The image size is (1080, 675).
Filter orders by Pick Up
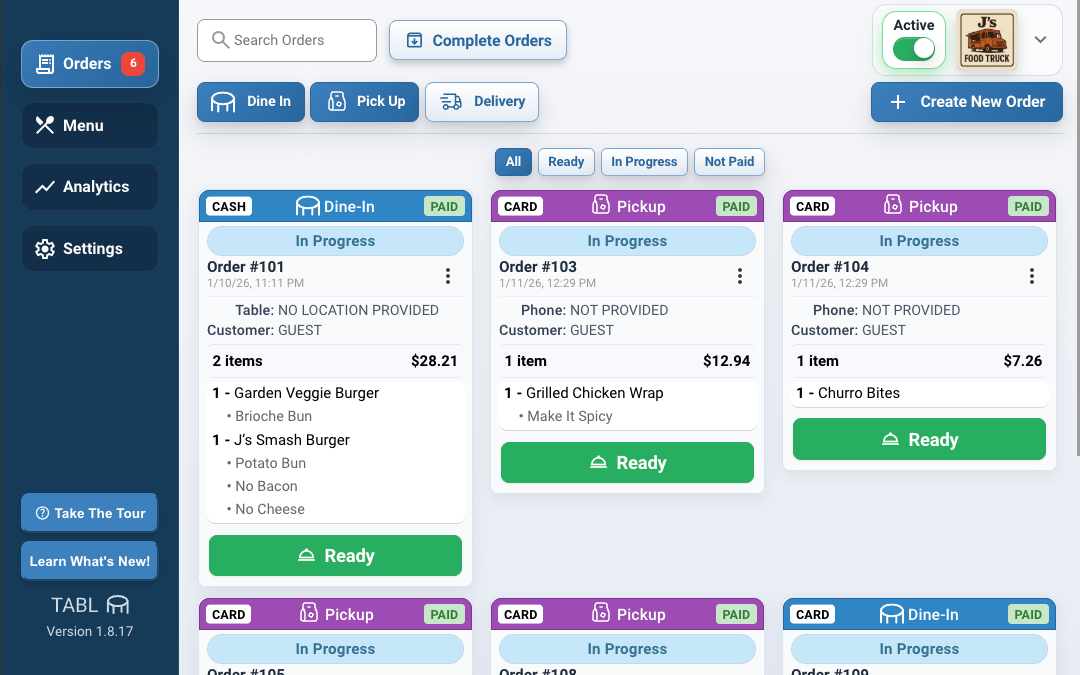click(364, 102)
